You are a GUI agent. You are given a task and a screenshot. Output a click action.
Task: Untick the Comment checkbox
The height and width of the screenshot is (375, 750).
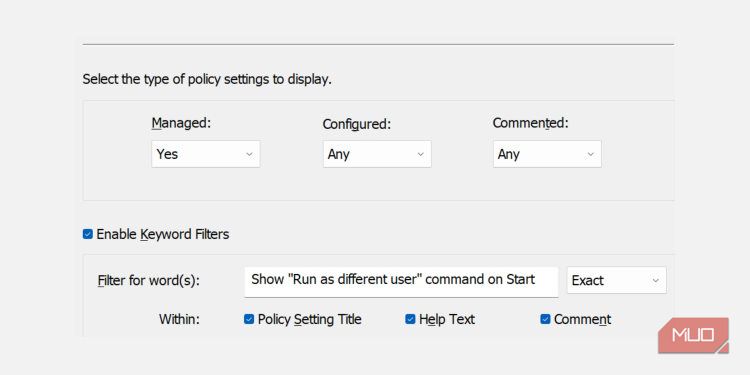[545, 319]
